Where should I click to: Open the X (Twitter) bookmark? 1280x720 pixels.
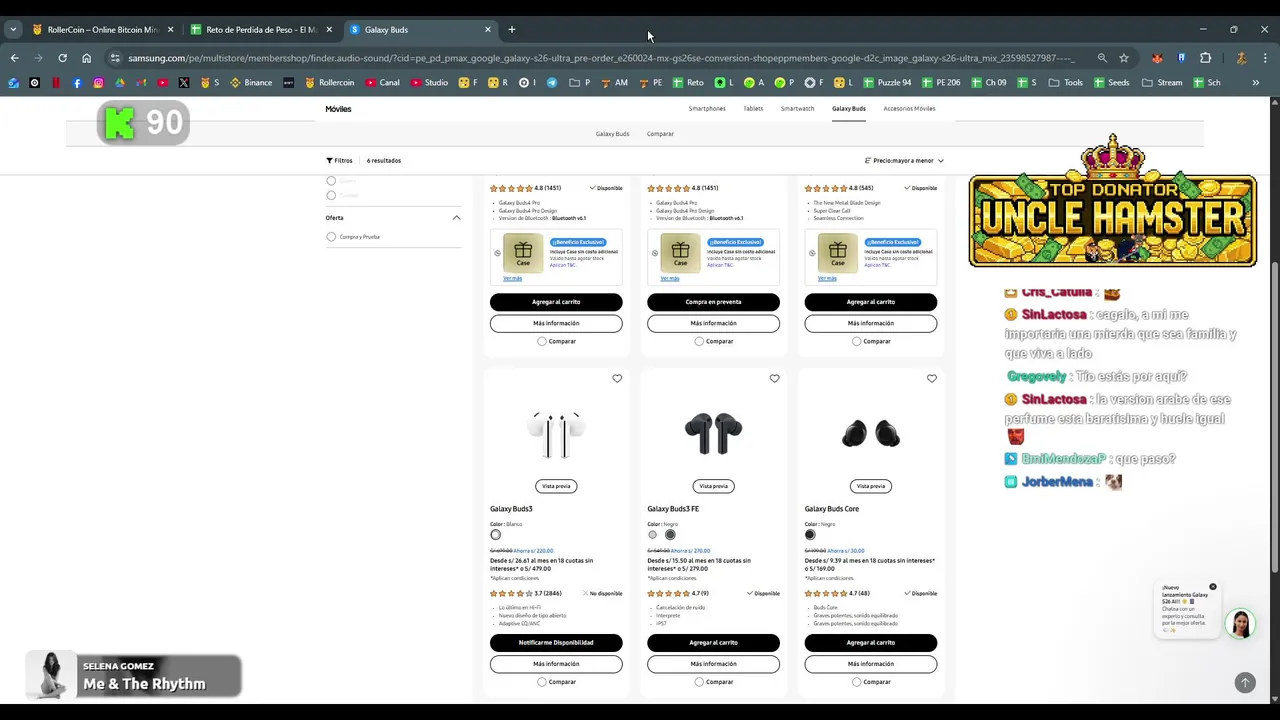tap(184, 82)
